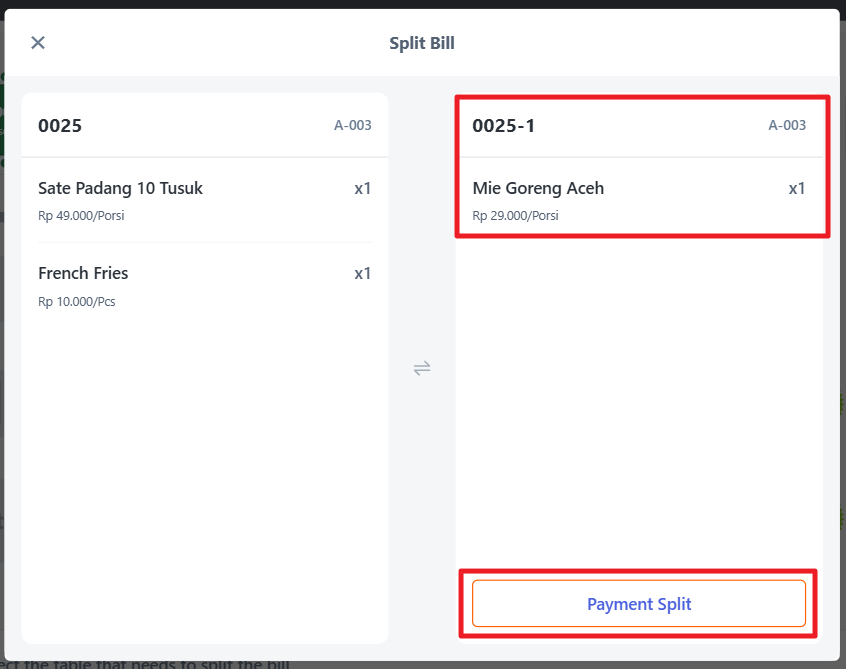The width and height of the screenshot is (846, 669).
Task: Click the Rp 10.000/Pcs price text
Action: (x=77, y=301)
